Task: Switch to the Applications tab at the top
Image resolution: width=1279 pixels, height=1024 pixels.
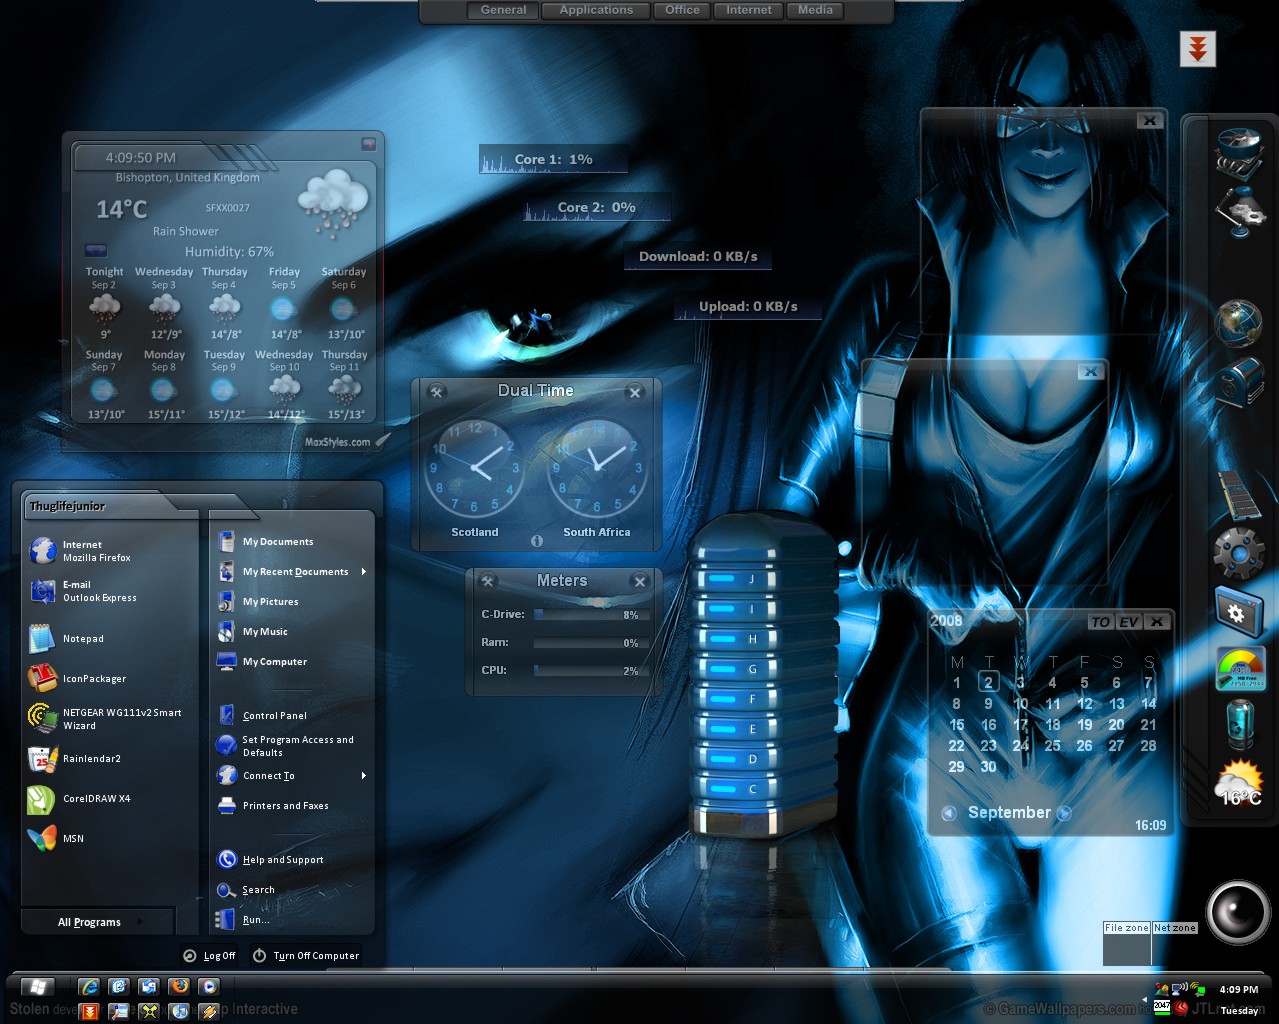Action: (596, 10)
